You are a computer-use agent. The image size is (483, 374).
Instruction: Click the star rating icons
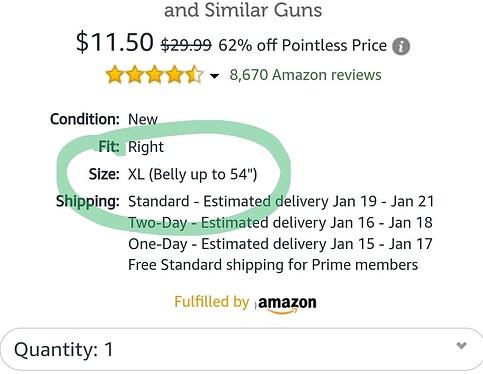pyautogui.click(x=154, y=74)
